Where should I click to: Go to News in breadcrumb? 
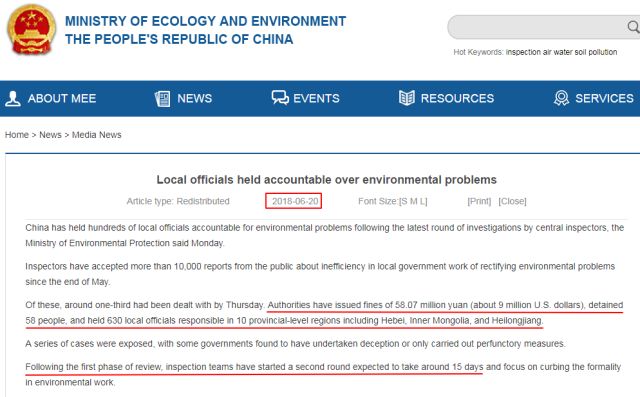click(x=50, y=135)
